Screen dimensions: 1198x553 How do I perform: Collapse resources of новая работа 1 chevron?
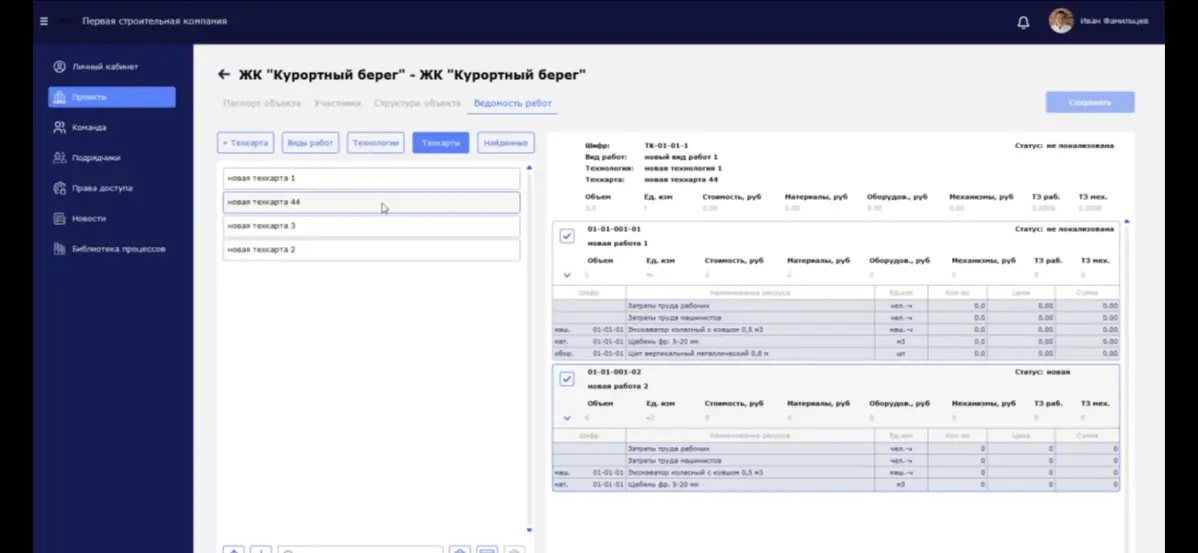click(x=567, y=275)
